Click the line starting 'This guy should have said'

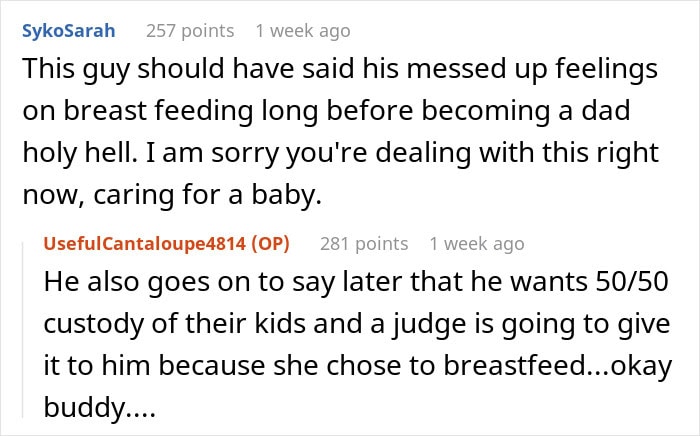point(340,70)
